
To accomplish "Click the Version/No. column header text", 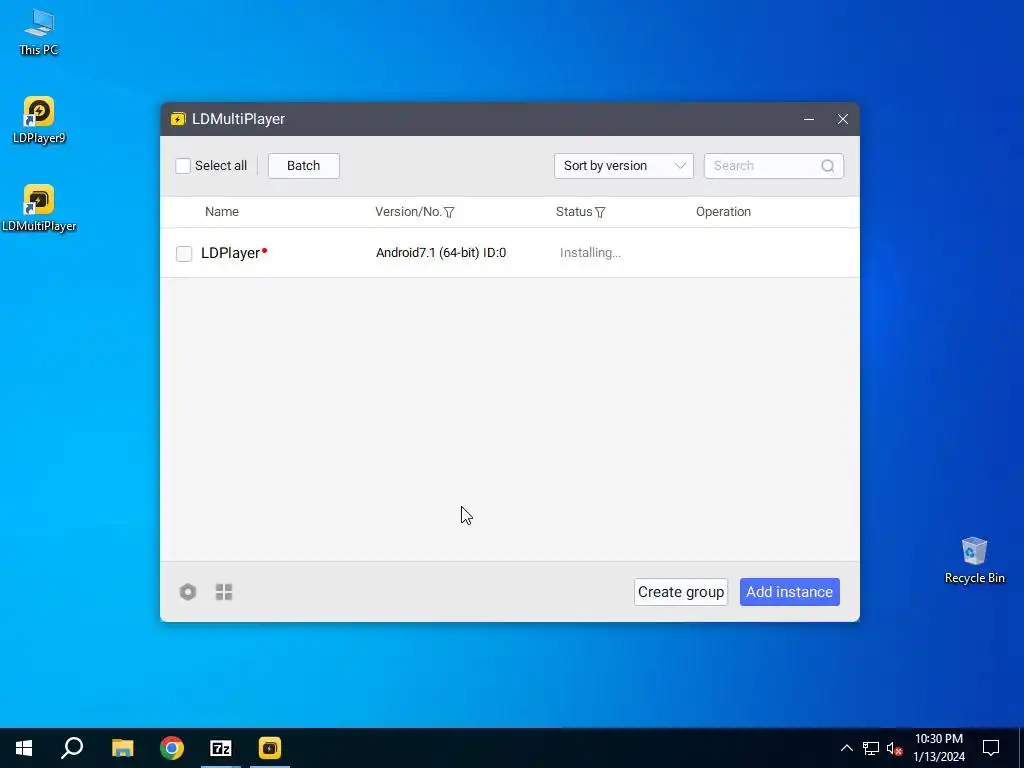I will [x=408, y=212].
